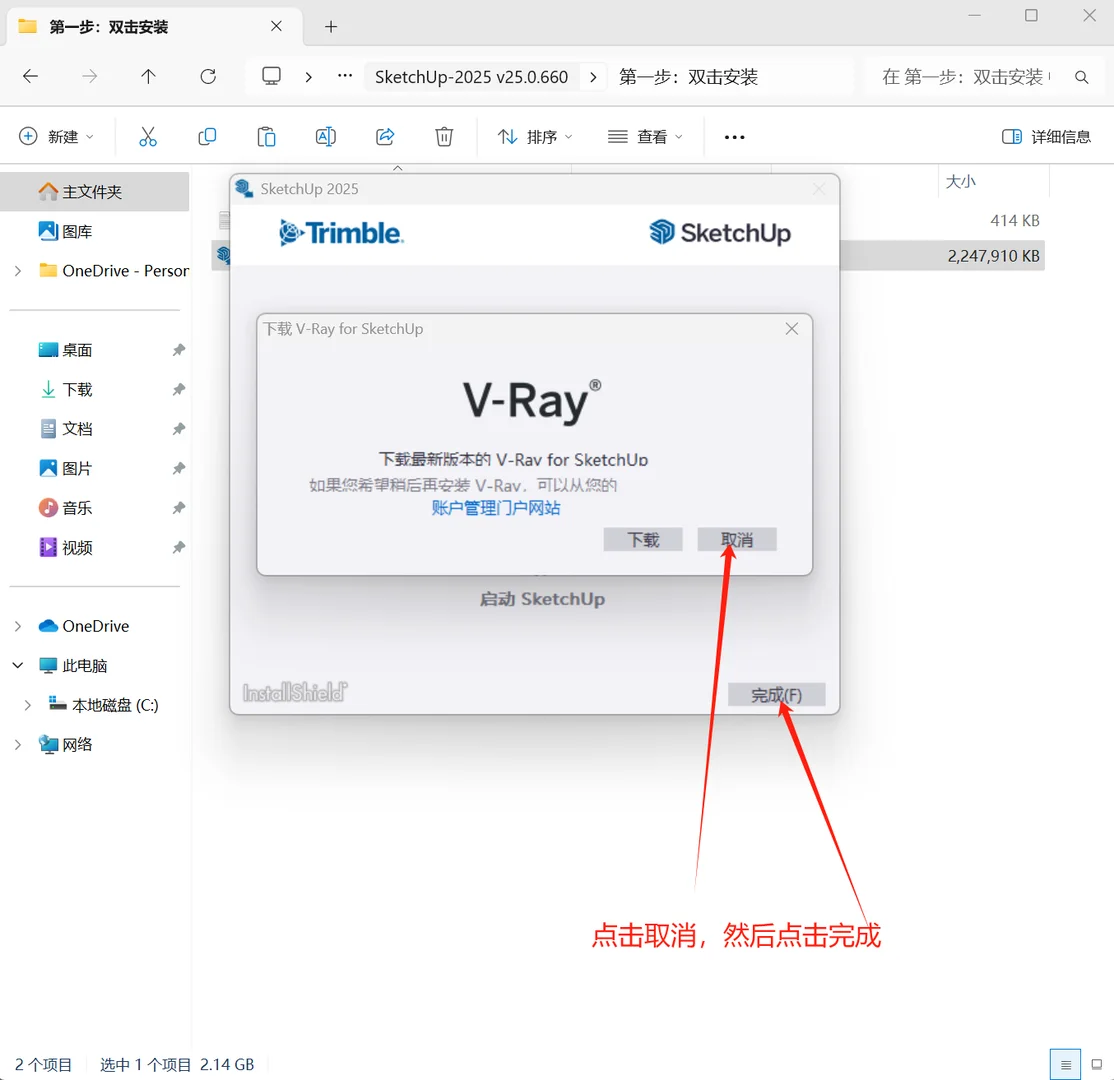Click 取消 button in V-Ray dialog
The height and width of the screenshot is (1080, 1114).
tap(737, 539)
